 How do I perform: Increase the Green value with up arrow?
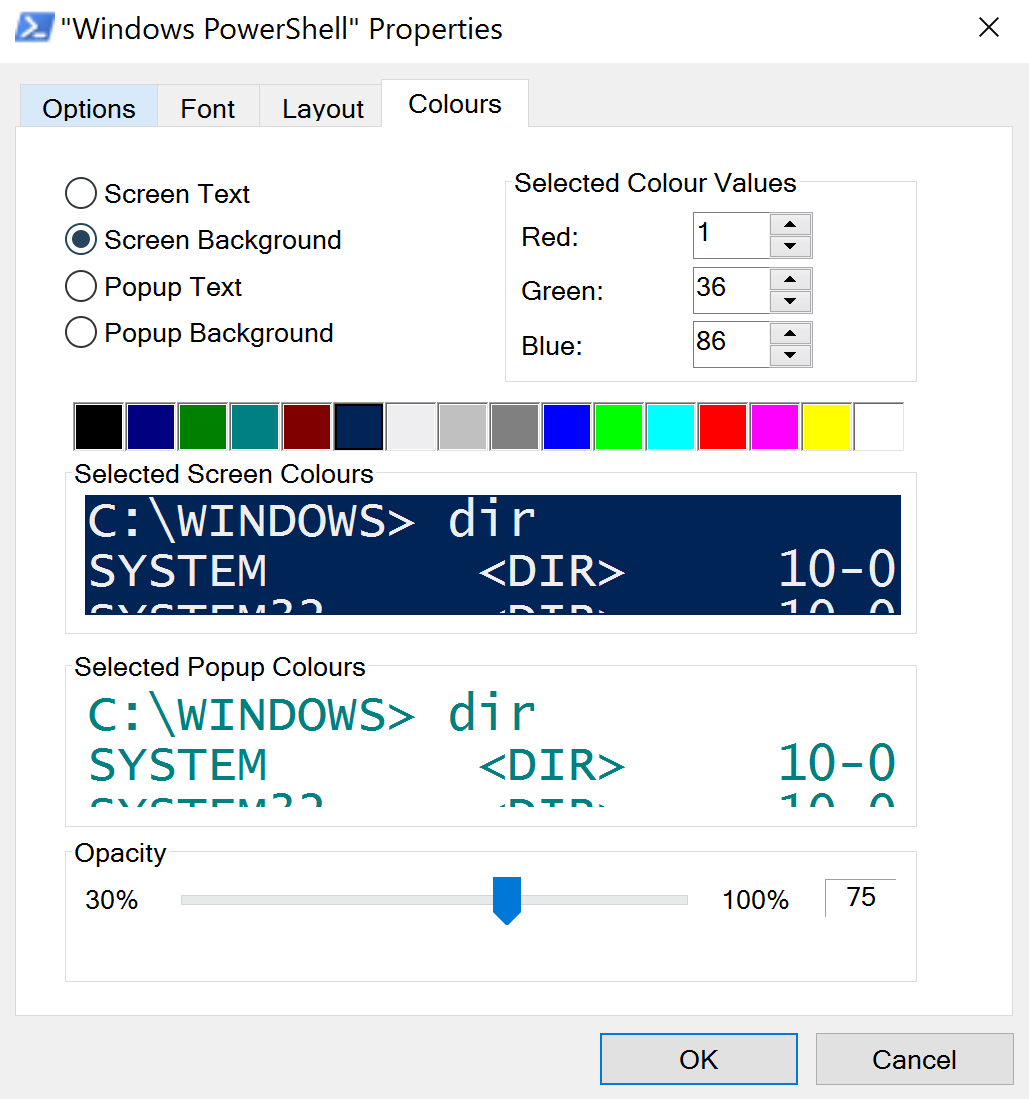790,279
